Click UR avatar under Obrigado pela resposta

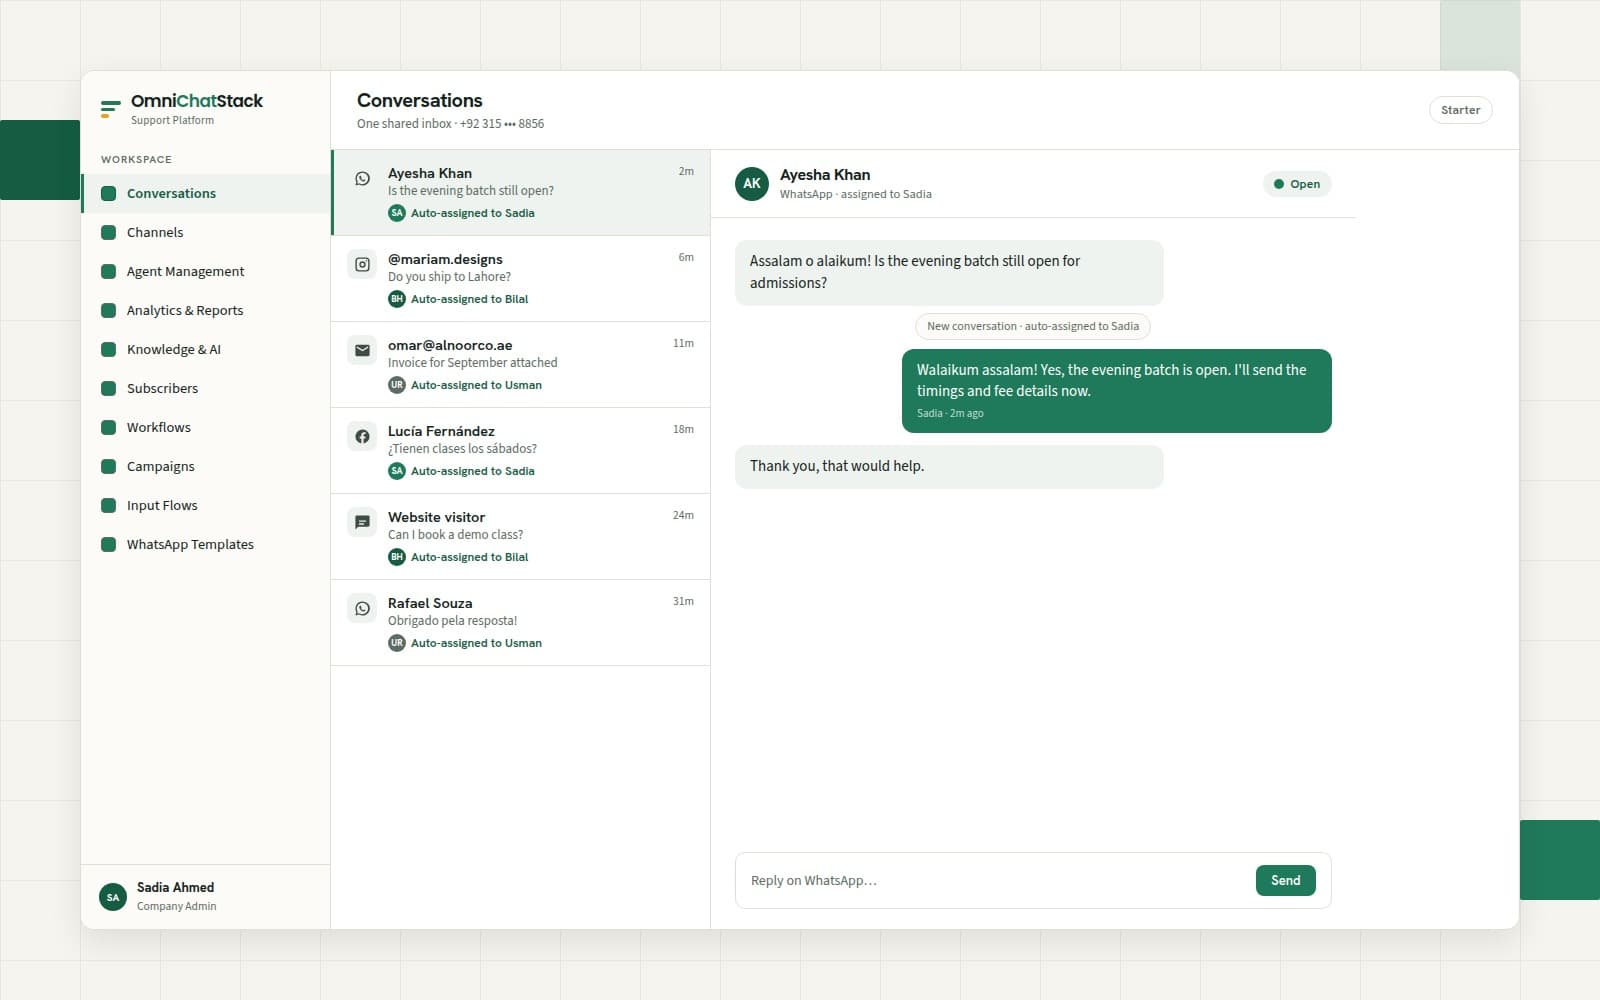[397, 643]
